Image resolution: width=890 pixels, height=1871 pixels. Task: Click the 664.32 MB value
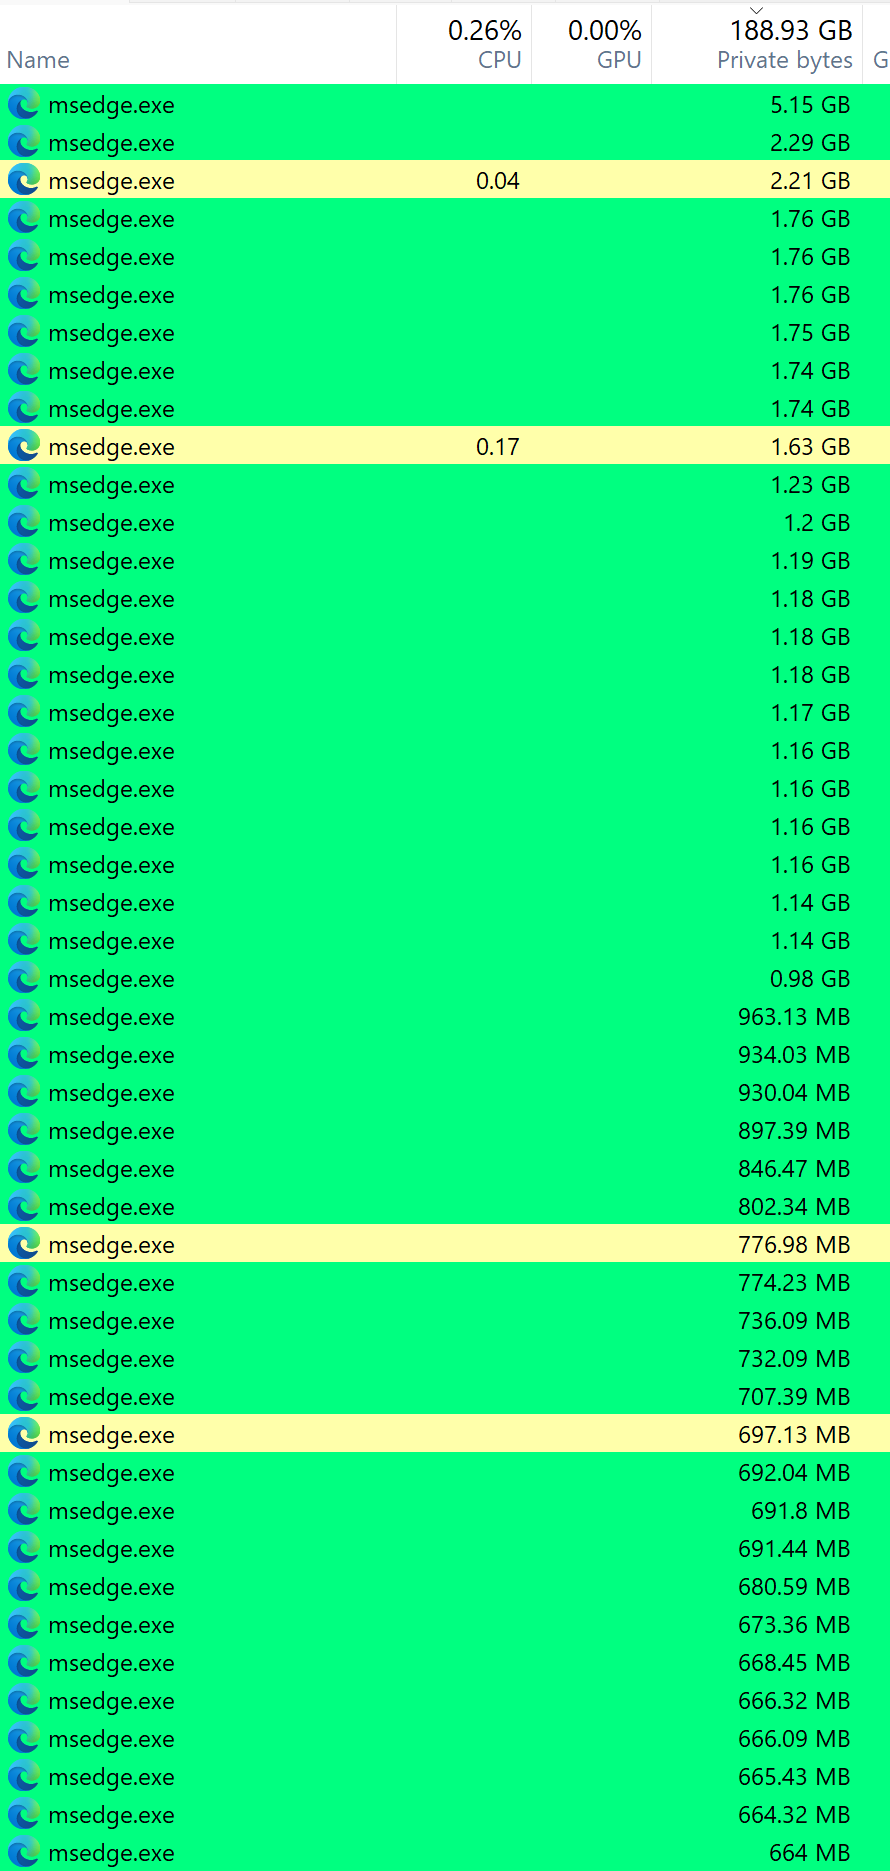click(x=794, y=1815)
